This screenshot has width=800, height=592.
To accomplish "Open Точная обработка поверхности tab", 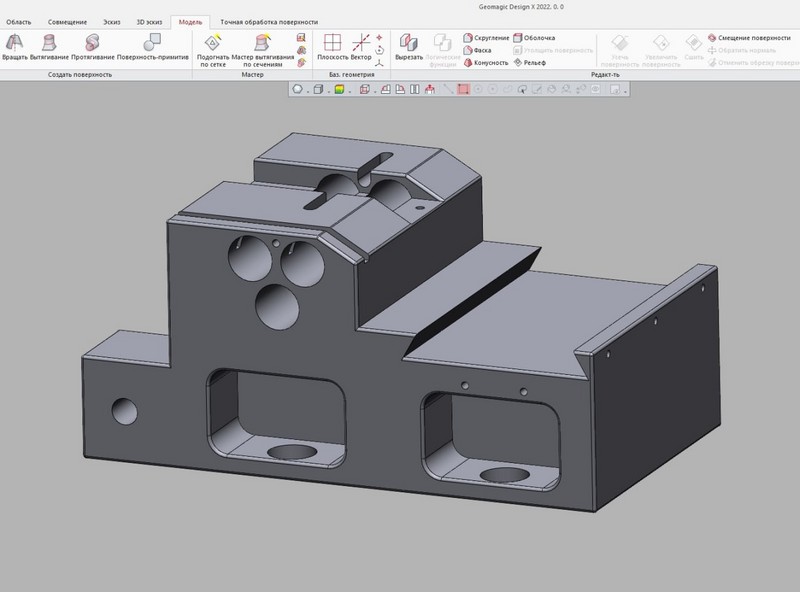I will (x=269, y=22).
